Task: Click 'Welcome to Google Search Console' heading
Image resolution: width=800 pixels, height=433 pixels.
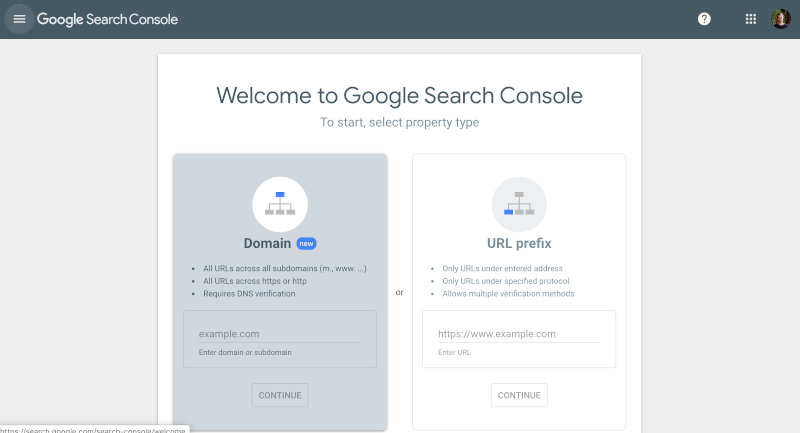Action: (x=399, y=96)
